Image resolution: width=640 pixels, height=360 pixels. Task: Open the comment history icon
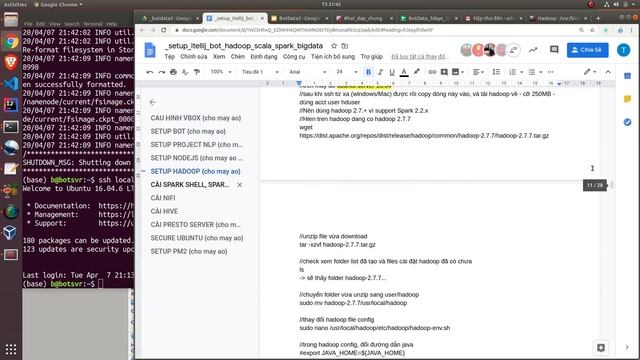(554, 50)
